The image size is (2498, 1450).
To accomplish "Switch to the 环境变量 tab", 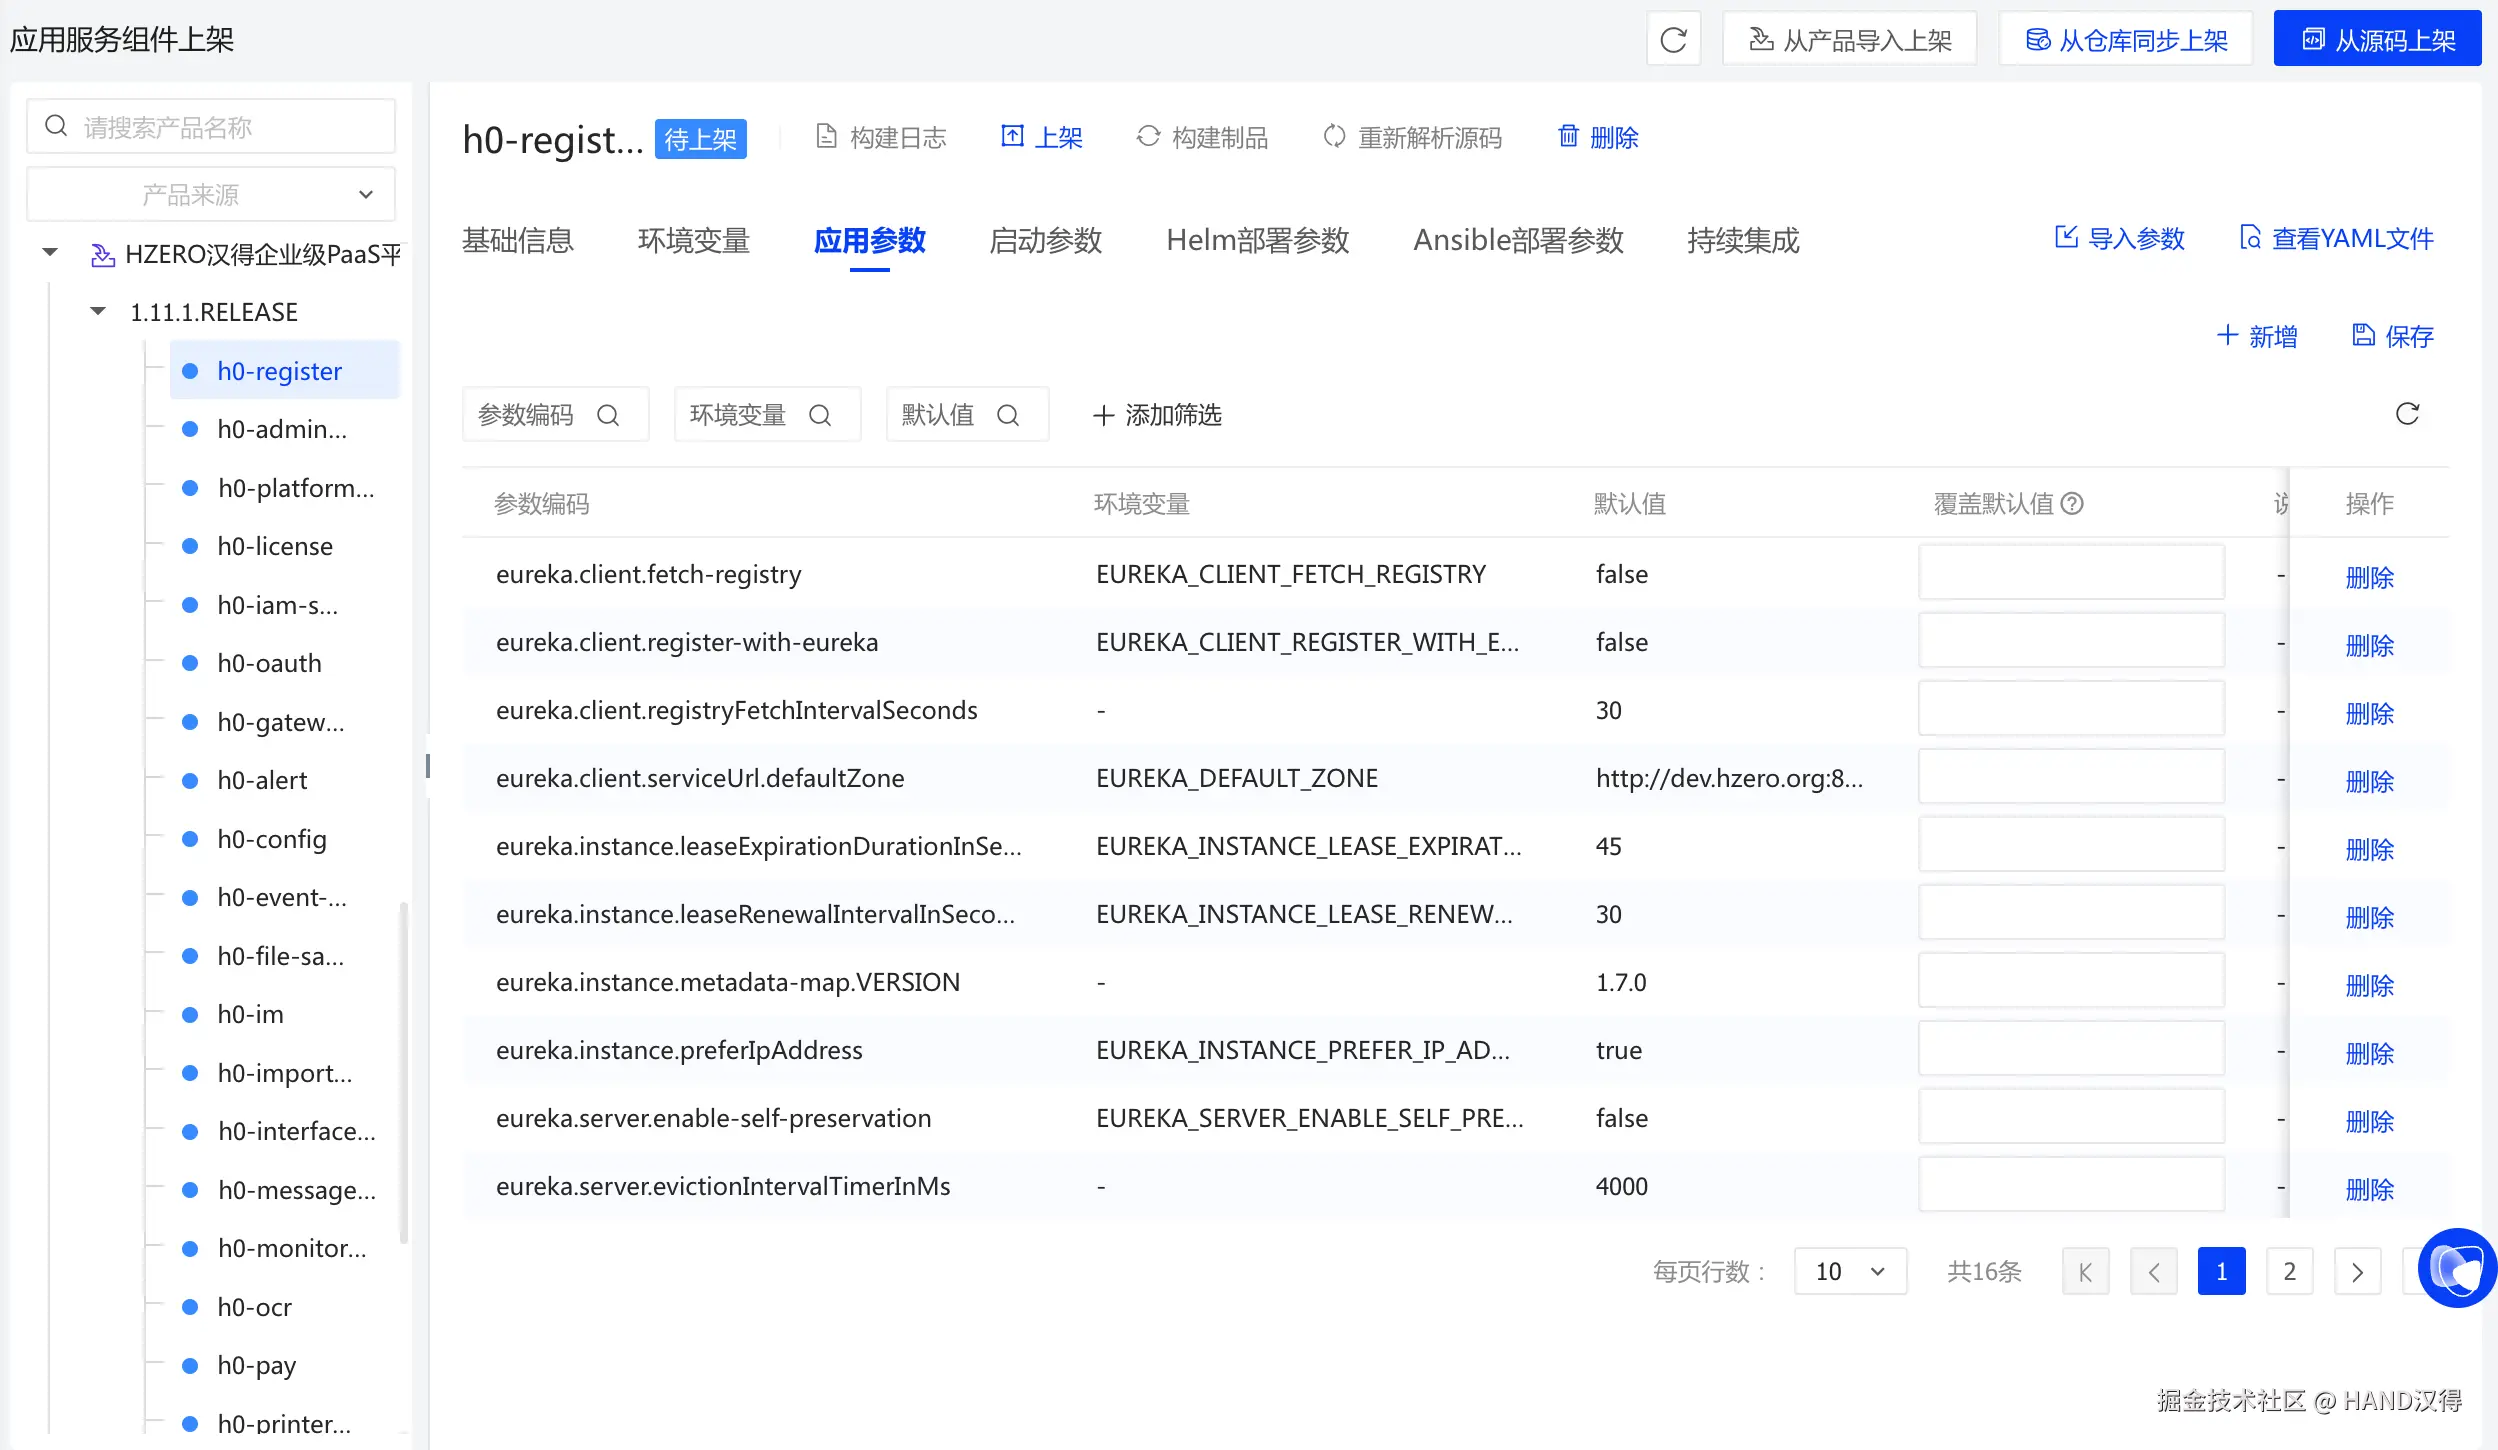I will click(693, 240).
